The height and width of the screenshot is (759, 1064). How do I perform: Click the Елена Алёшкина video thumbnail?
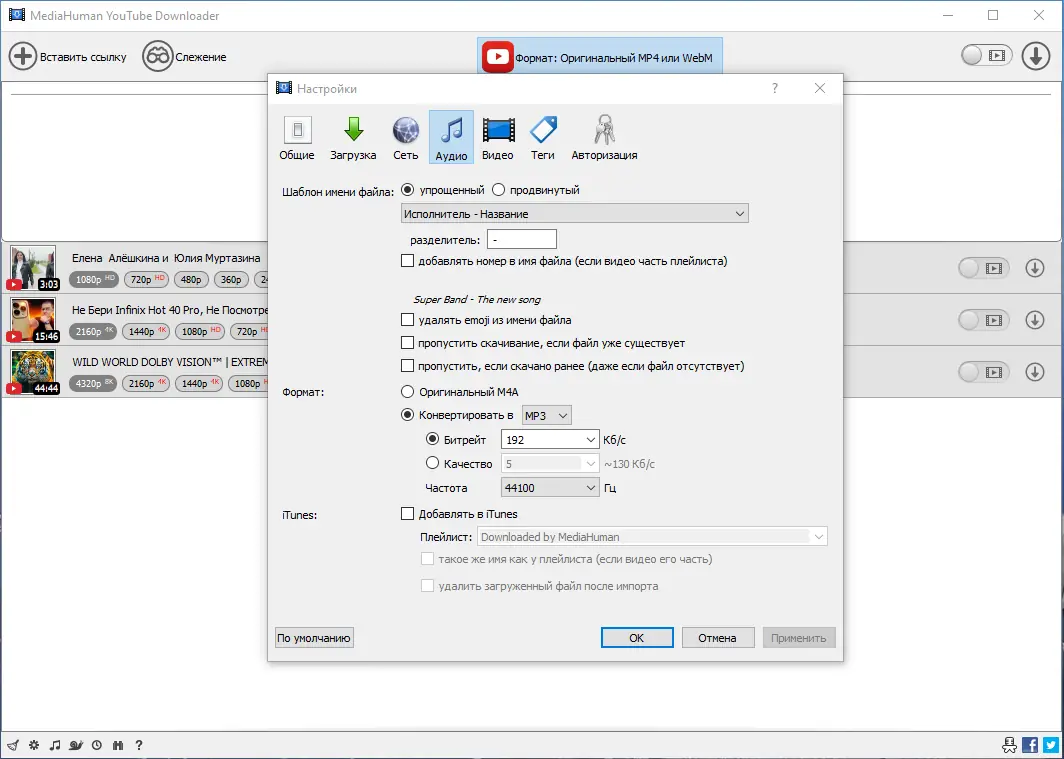pos(34,268)
